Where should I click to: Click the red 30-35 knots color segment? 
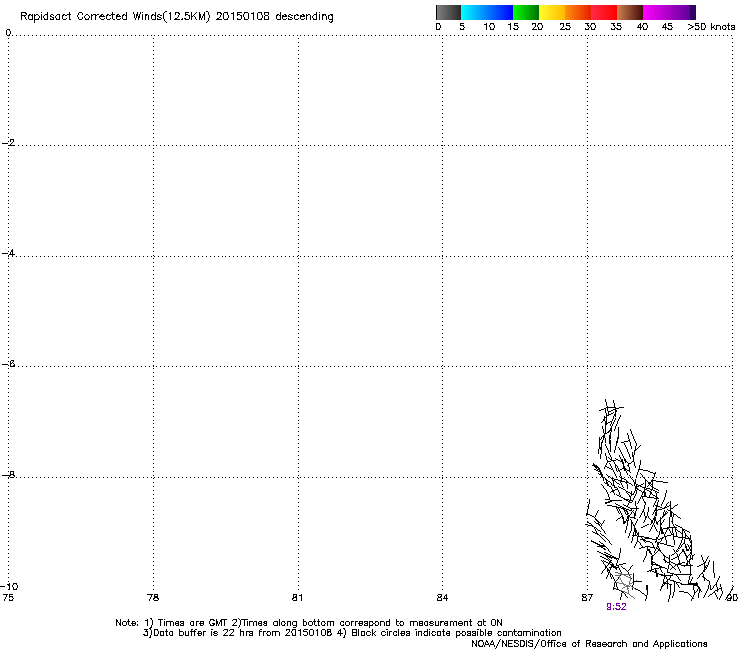click(604, 12)
